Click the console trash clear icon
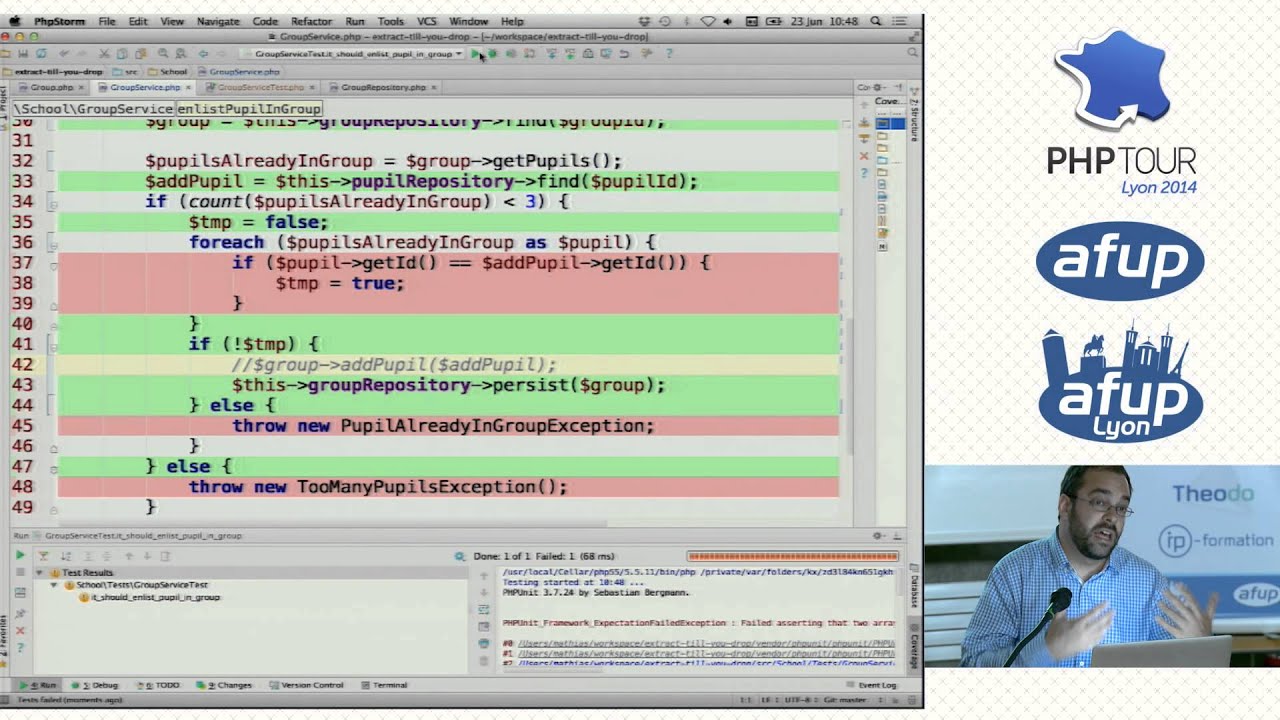Screen dimensions: 1280x720 (484, 661)
